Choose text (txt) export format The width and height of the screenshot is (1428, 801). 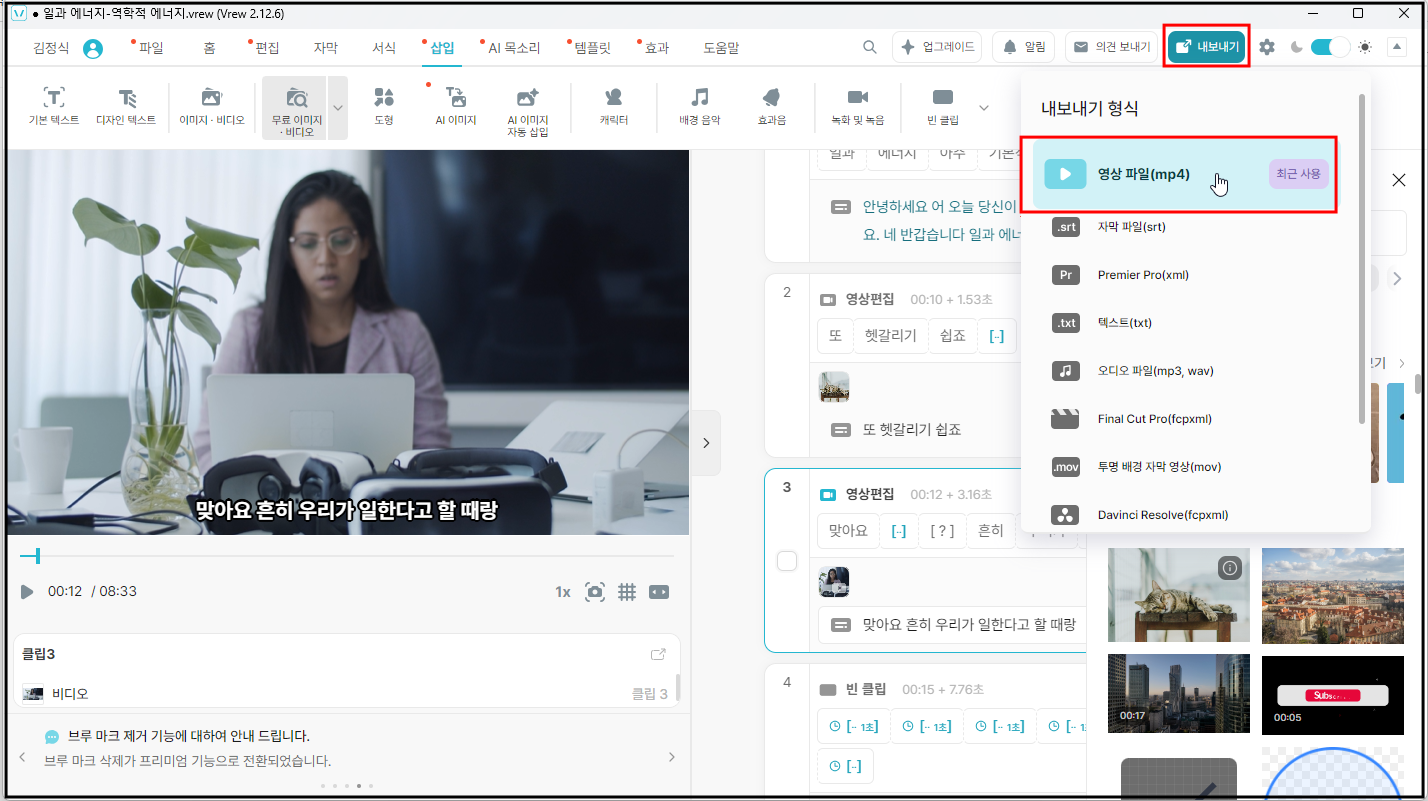point(1189,323)
